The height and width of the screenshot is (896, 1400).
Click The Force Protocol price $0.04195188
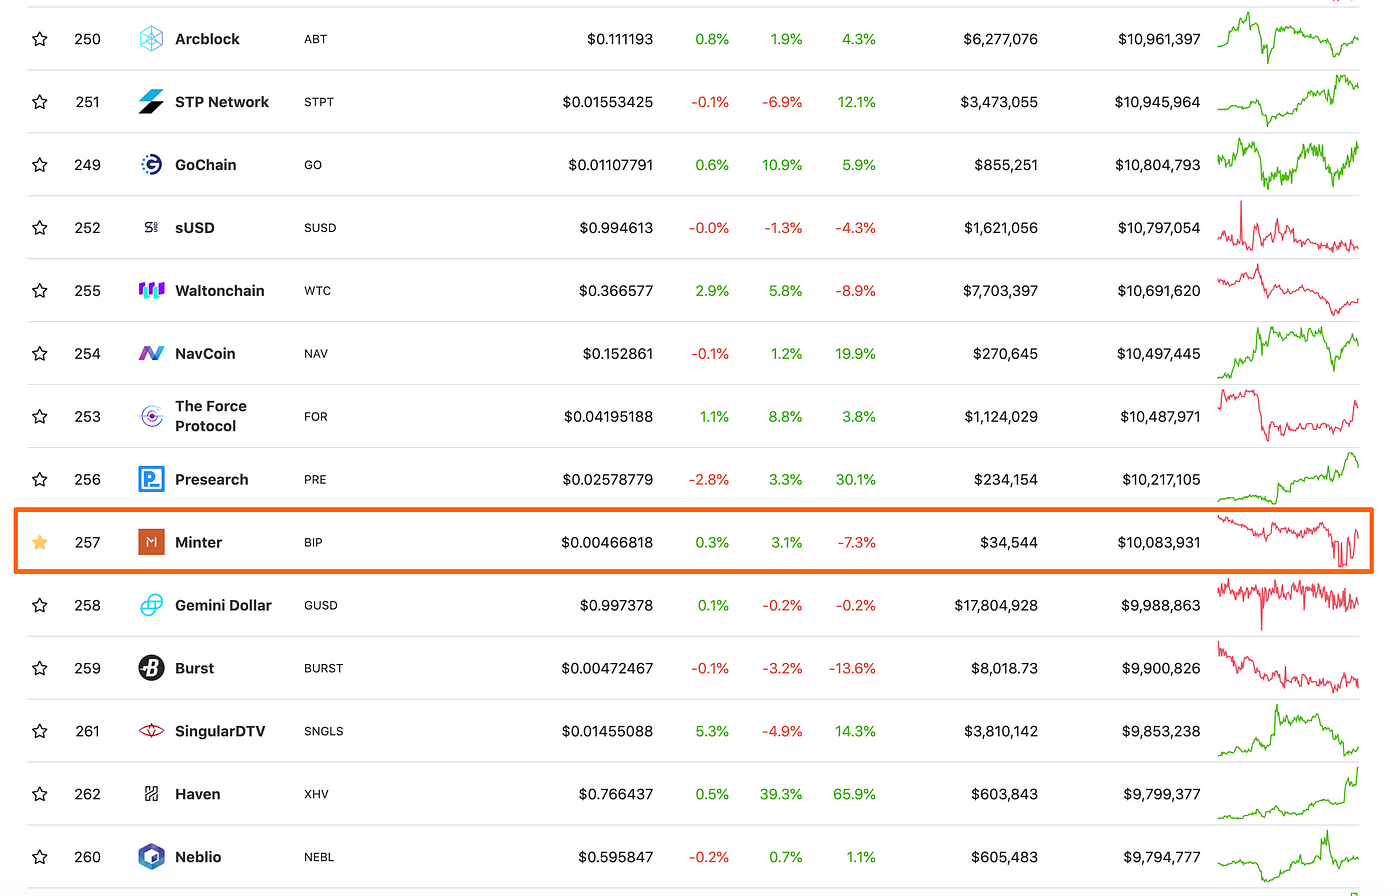coord(608,417)
